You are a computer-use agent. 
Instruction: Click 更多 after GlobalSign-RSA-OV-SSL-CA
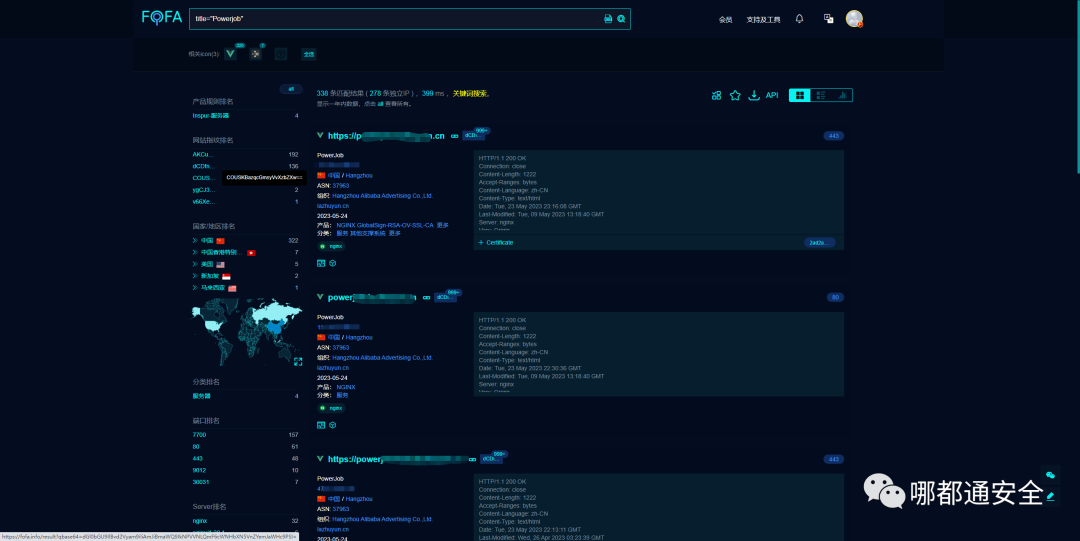click(443, 225)
